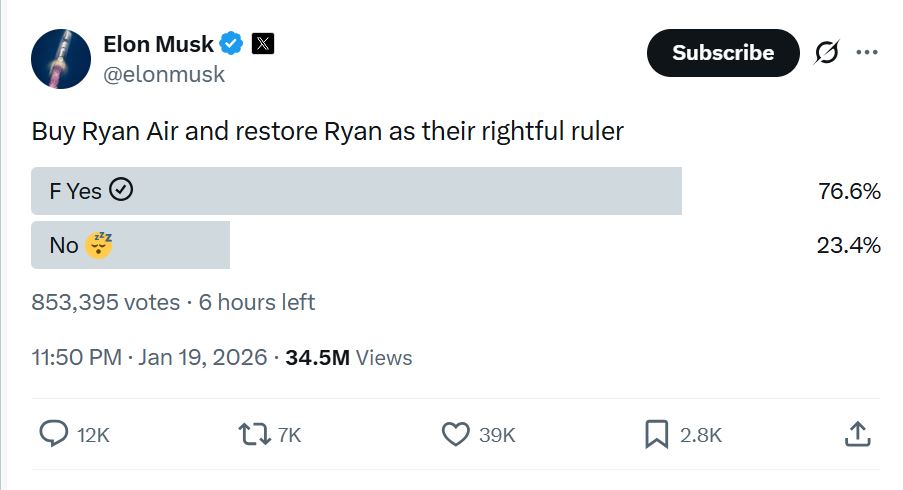The width and height of the screenshot is (903, 490).
Task: Click the 34.5M Views count
Action: point(348,357)
